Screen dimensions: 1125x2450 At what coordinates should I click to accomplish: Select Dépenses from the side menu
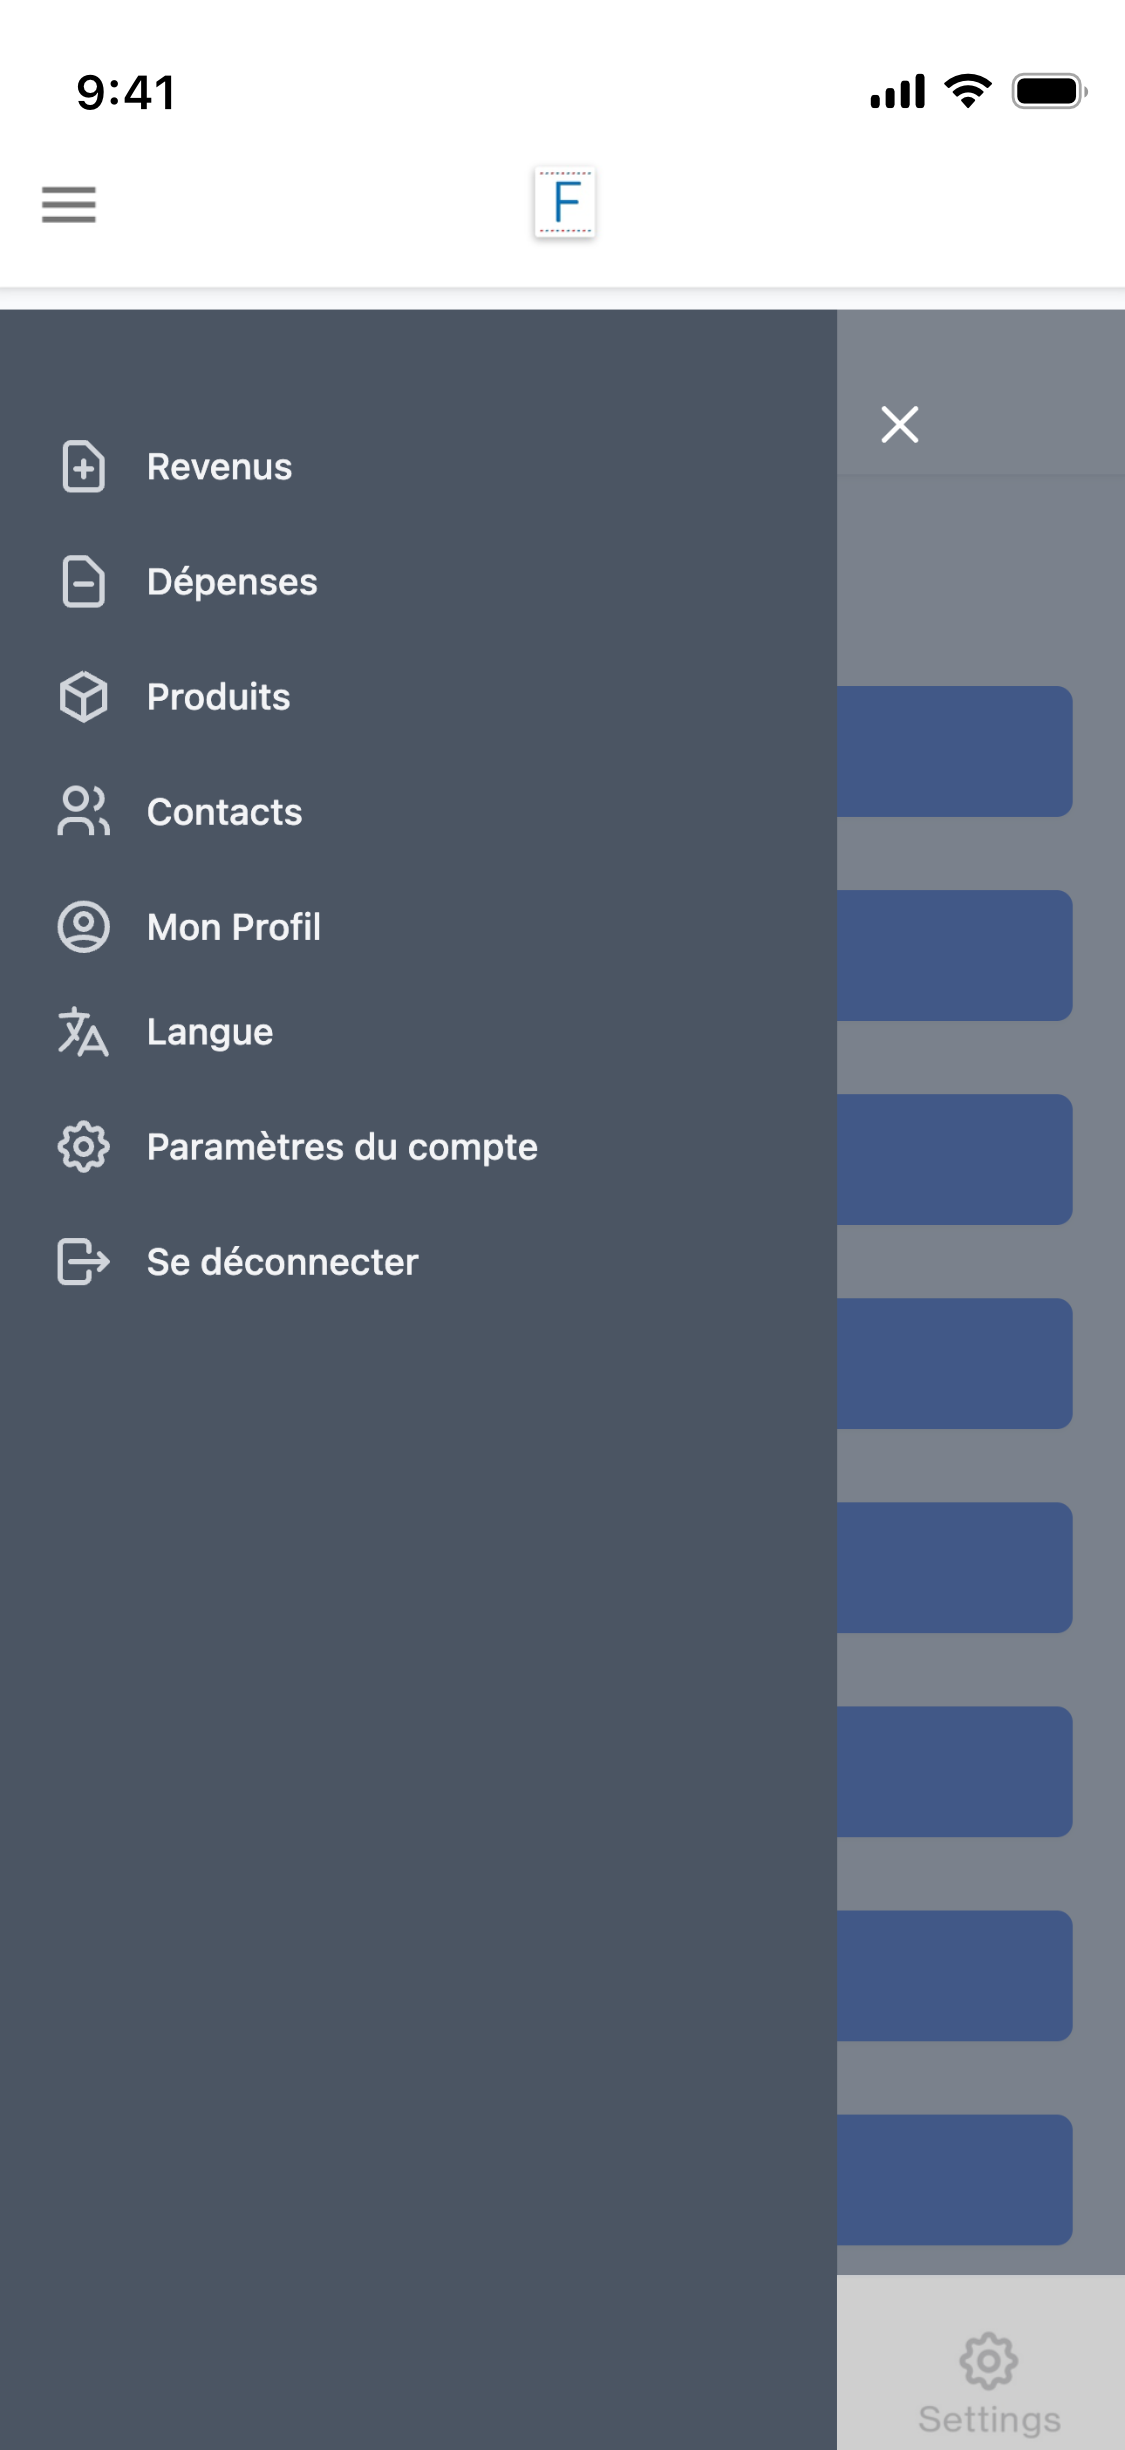[232, 582]
